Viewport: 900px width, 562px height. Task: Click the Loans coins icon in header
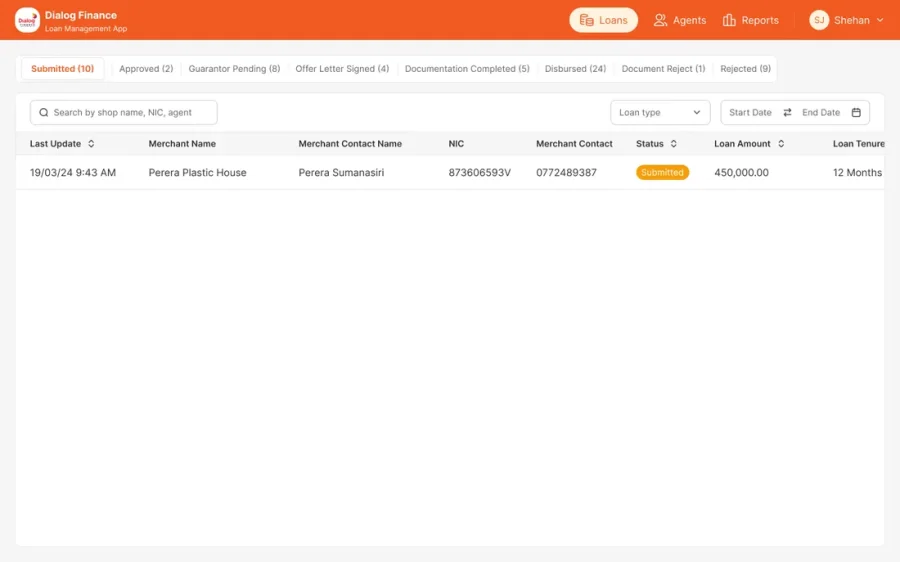pos(586,20)
